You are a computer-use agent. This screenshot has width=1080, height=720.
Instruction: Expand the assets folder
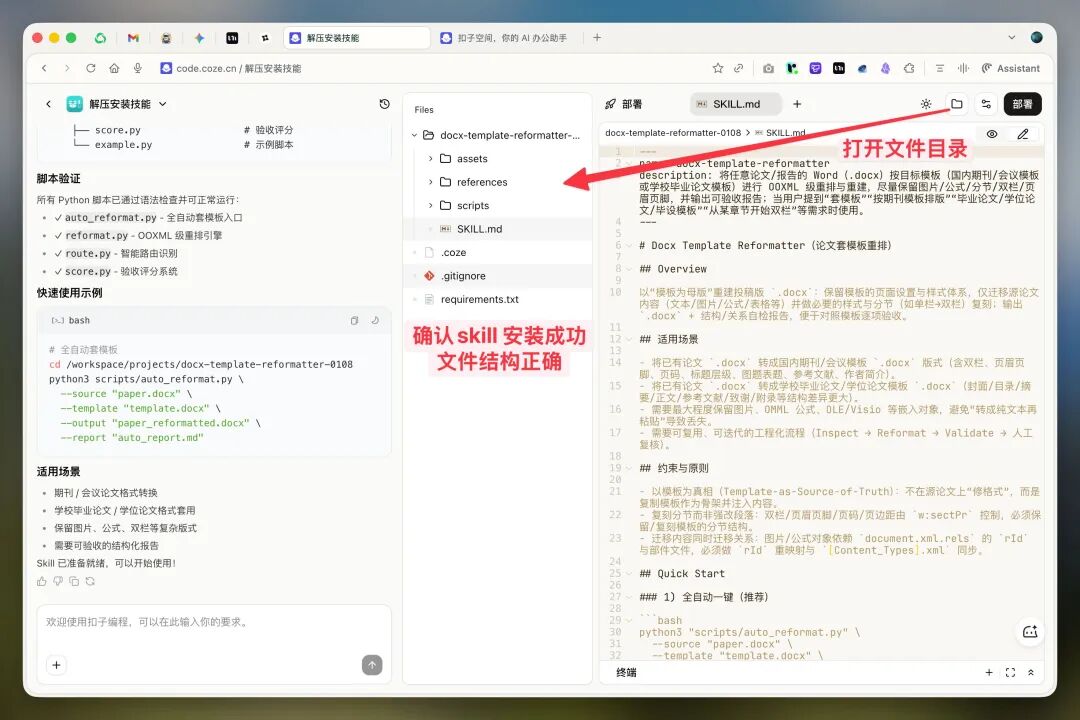coord(430,158)
